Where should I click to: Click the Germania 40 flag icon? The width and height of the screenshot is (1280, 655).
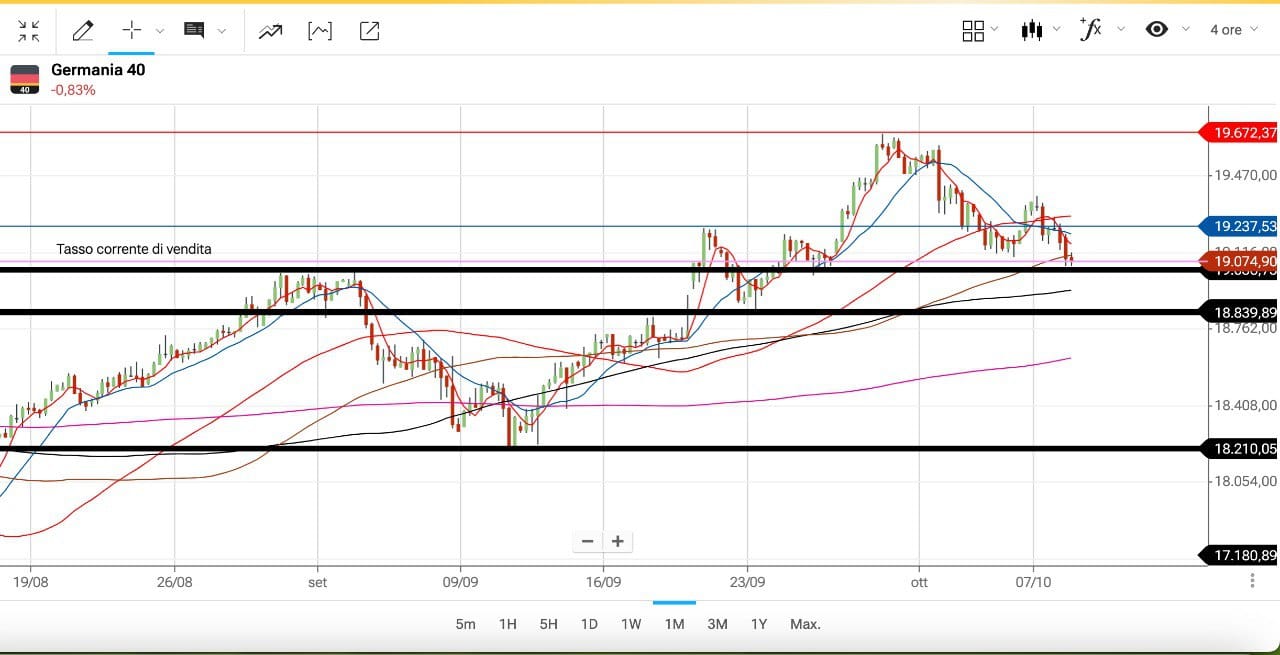(x=25, y=79)
